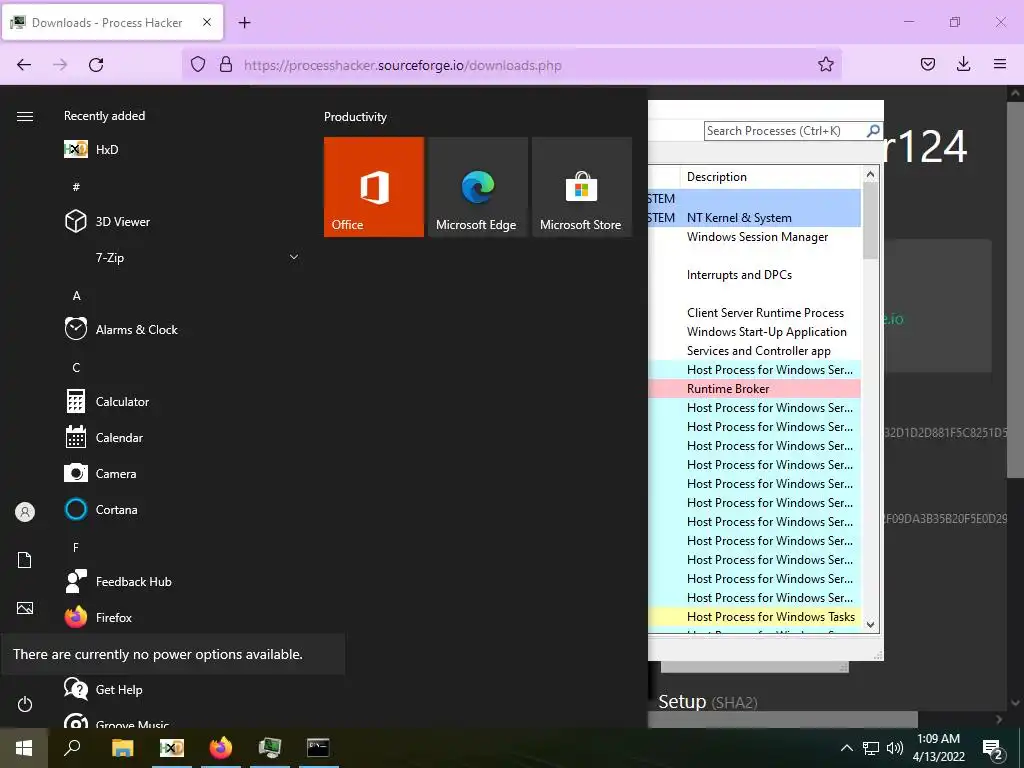
Task: Click the process list scroll-down arrow
Action: click(x=870, y=625)
